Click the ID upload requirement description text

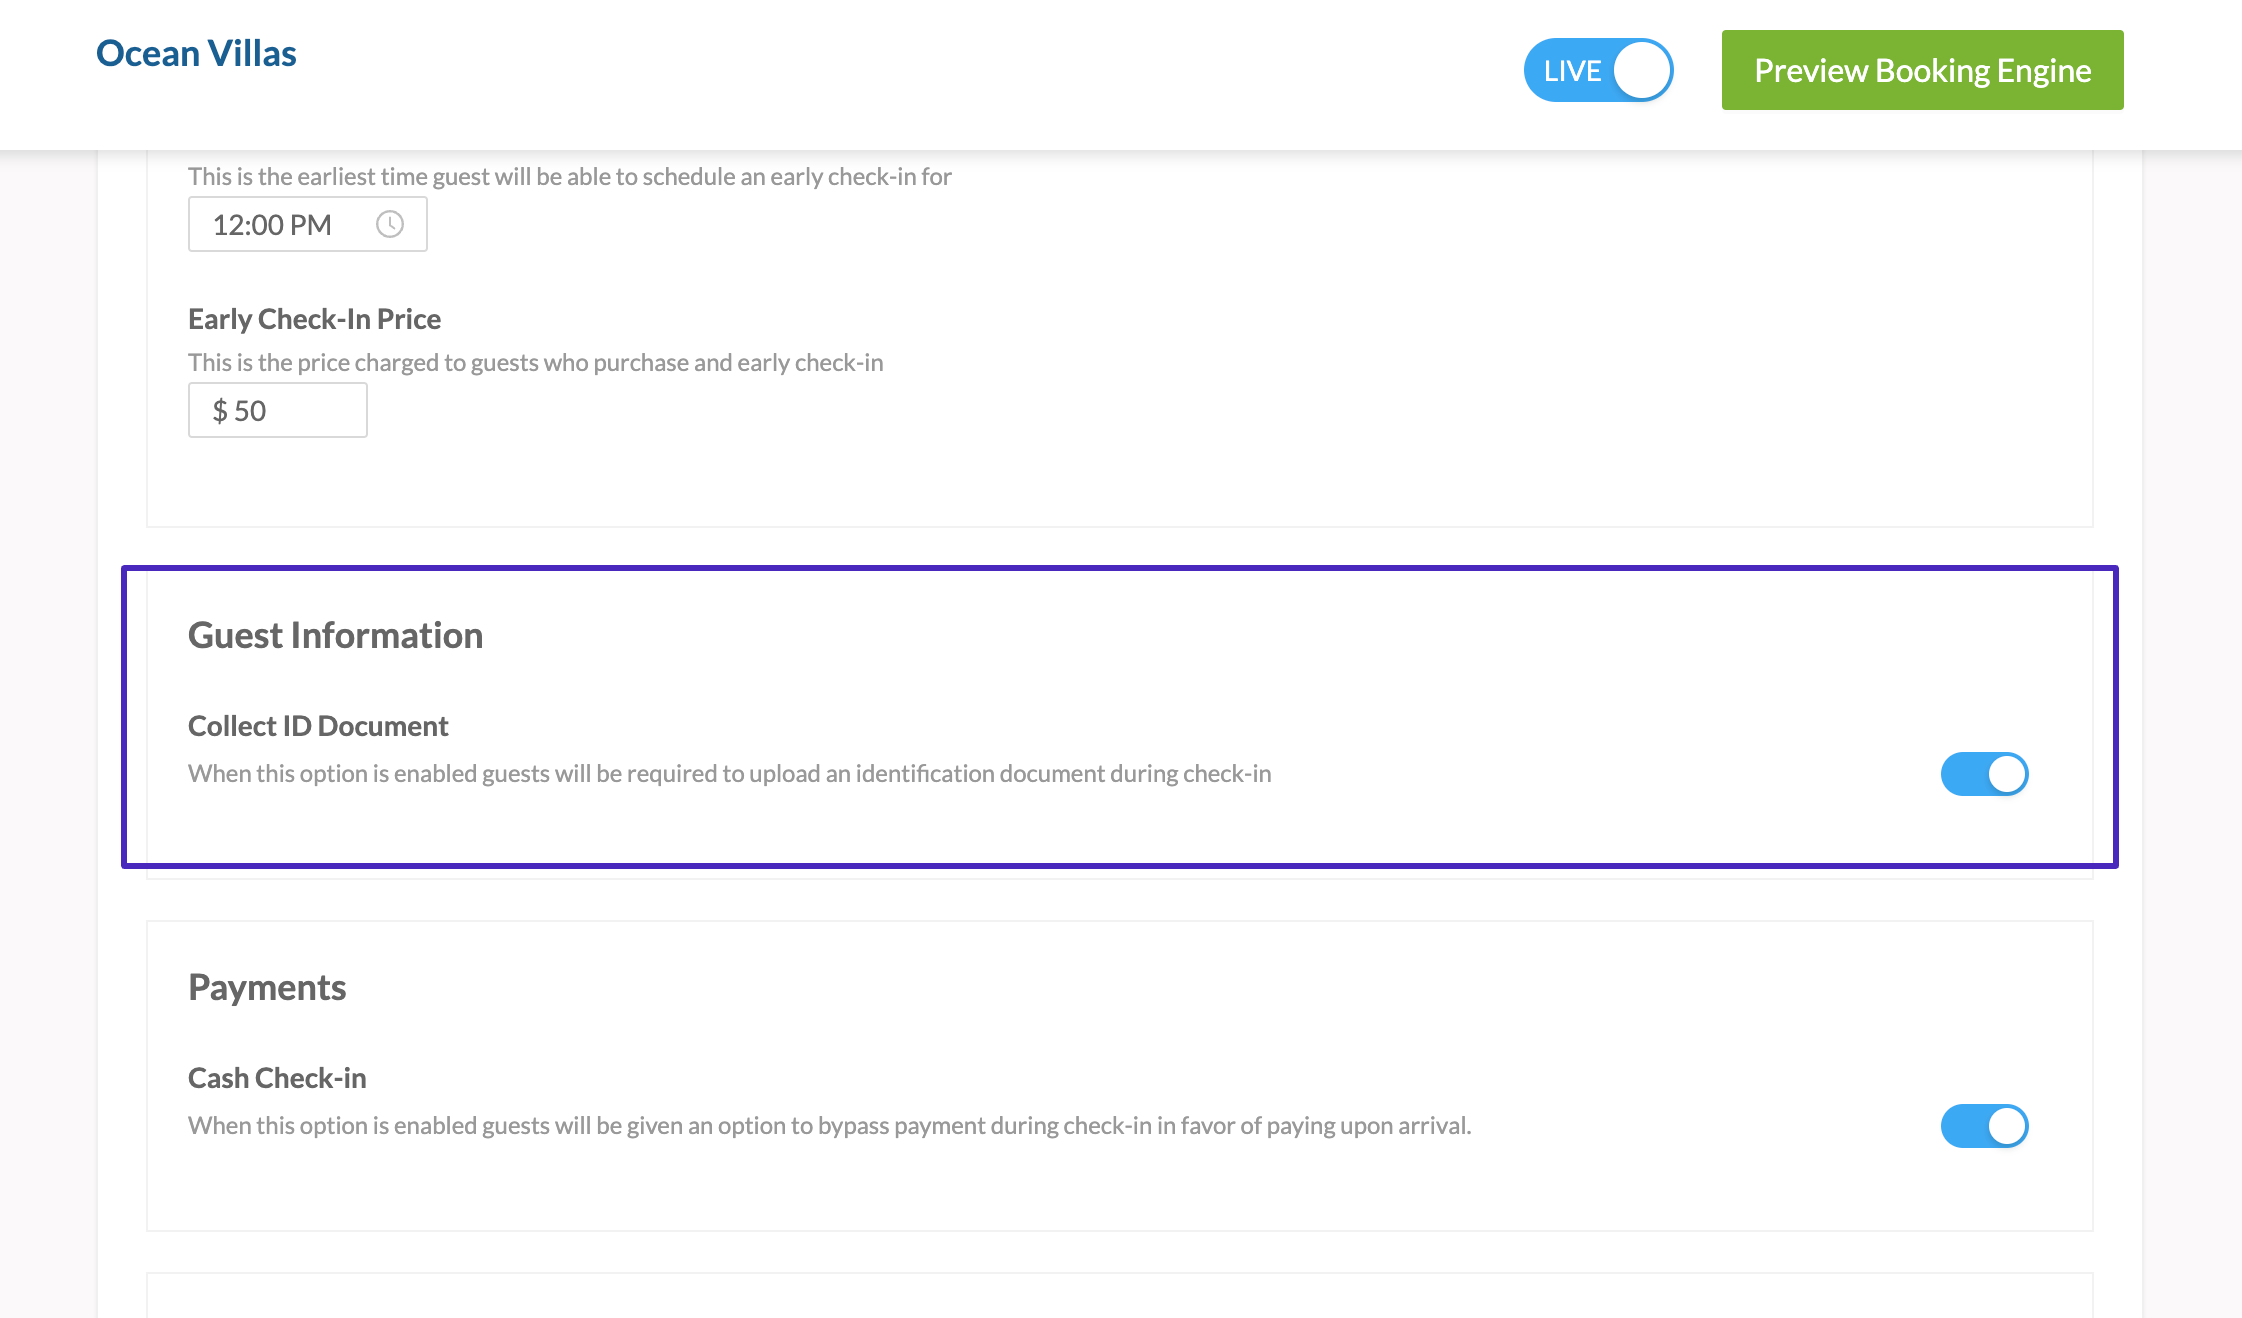[729, 774]
